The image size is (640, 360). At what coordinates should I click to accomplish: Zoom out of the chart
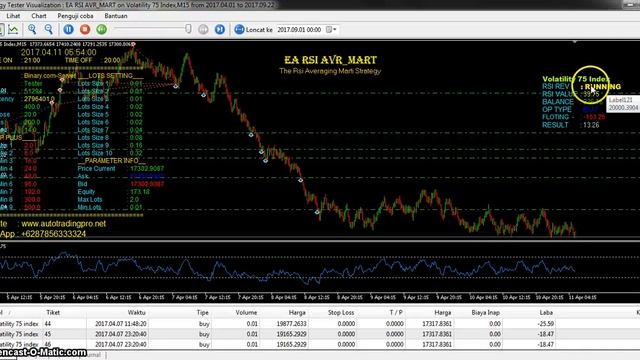point(49,29)
